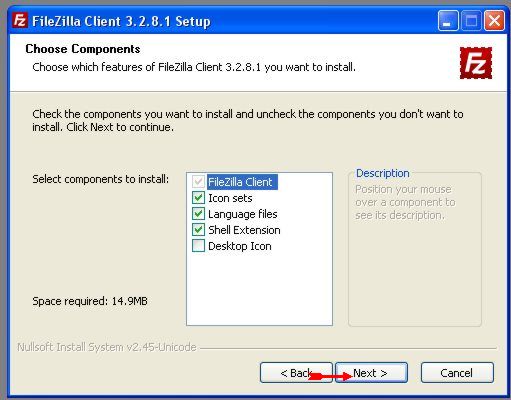Close the FileZilla Setup window
Screen dimensions: 511x400
pos(494,21)
